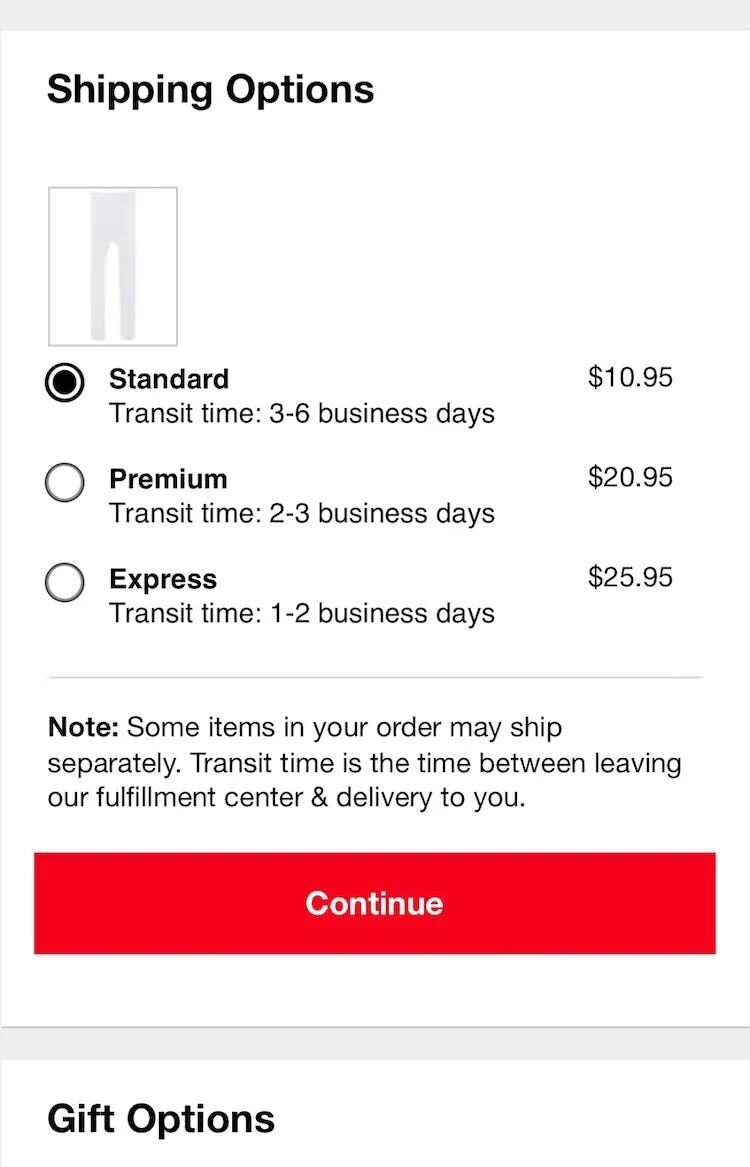The width and height of the screenshot is (750, 1167).
Task: Choose the Premium shipping radio button
Action: 65,482
